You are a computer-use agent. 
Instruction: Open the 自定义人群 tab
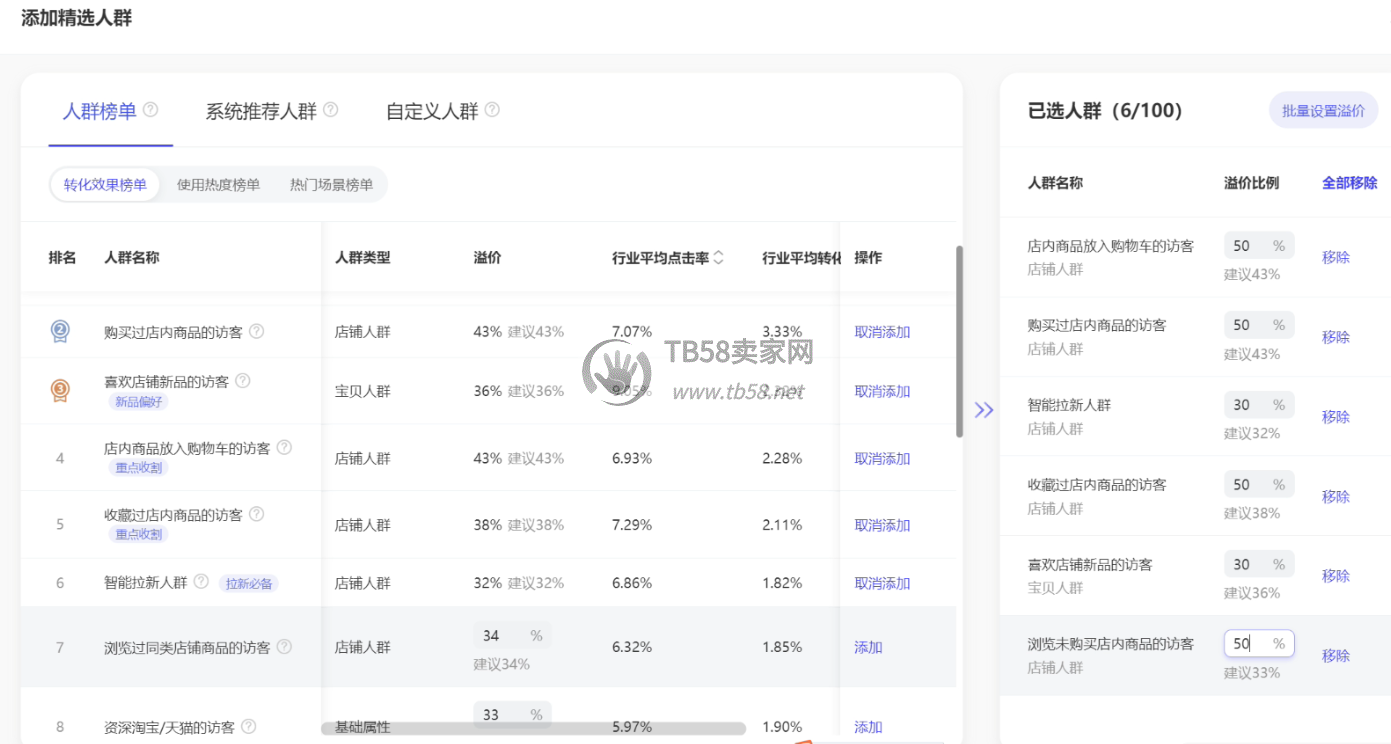click(432, 111)
